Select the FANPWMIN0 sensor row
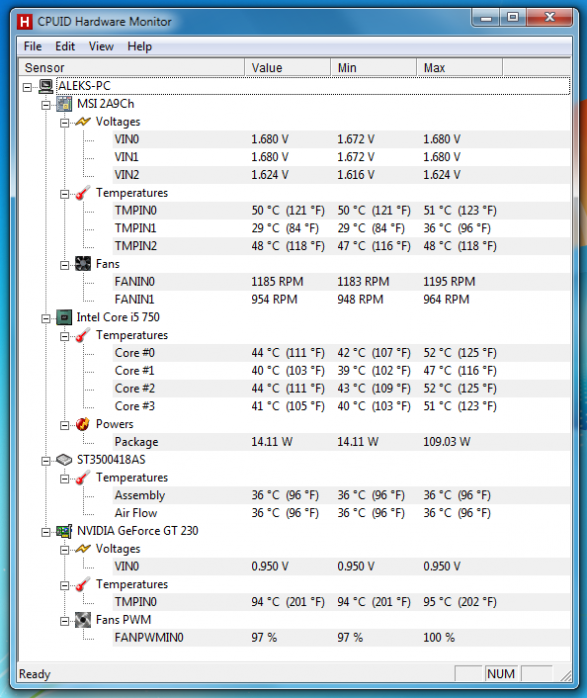 [x=341, y=638]
